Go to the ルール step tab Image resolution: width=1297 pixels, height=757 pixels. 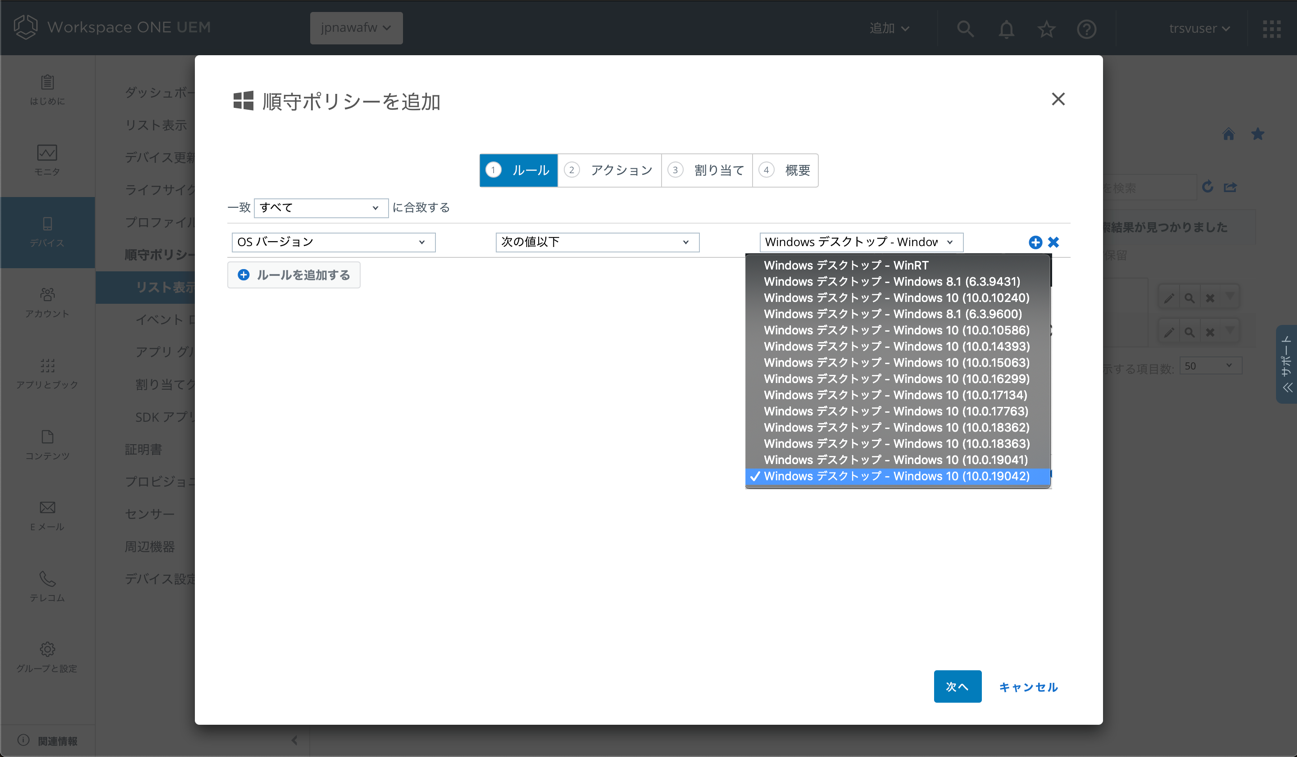pyautogui.click(x=519, y=170)
